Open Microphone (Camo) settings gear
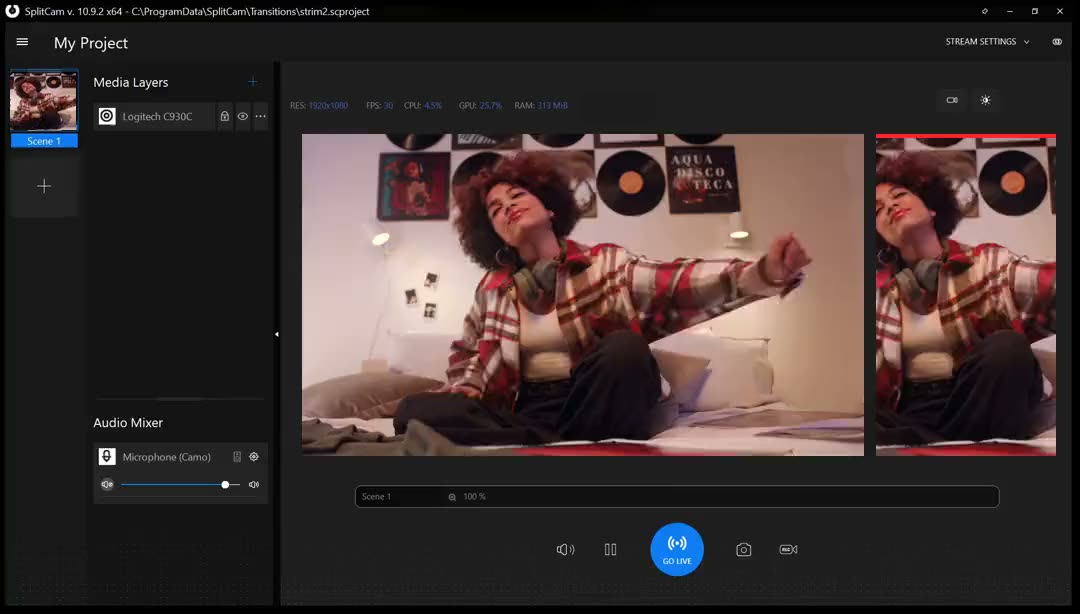 [x=254, y=457]
